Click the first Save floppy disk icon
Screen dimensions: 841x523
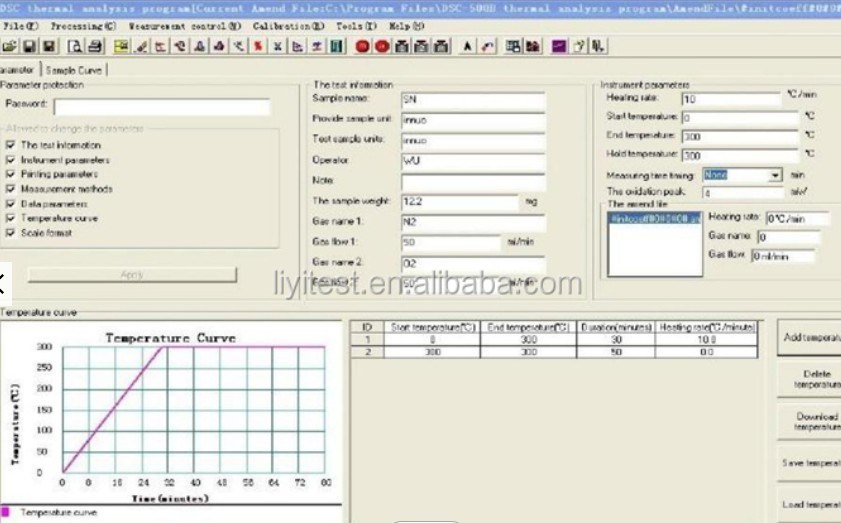(x=29, y=47)
